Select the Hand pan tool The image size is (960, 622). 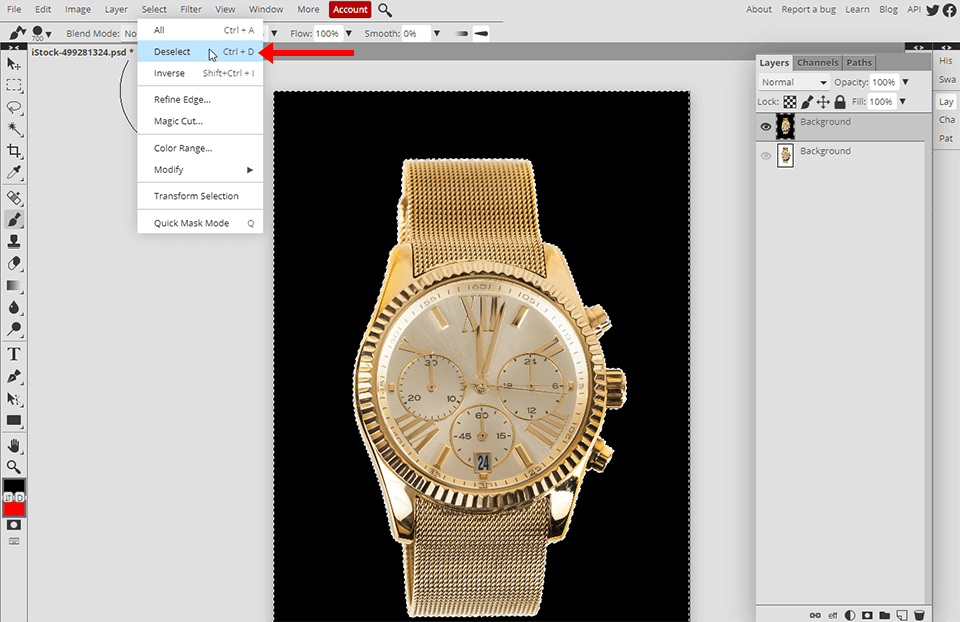14,445
